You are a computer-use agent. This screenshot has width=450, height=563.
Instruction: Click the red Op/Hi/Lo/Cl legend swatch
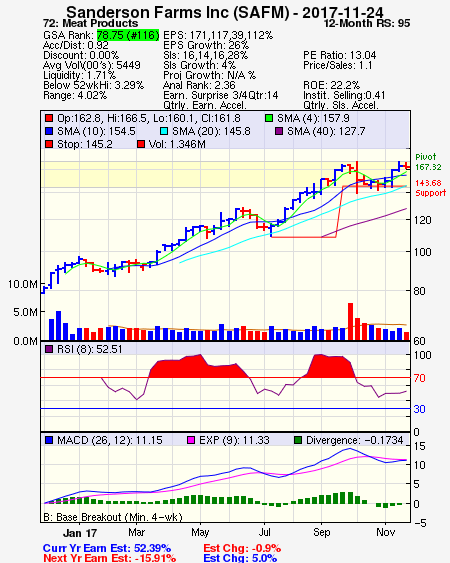(49, 118)
